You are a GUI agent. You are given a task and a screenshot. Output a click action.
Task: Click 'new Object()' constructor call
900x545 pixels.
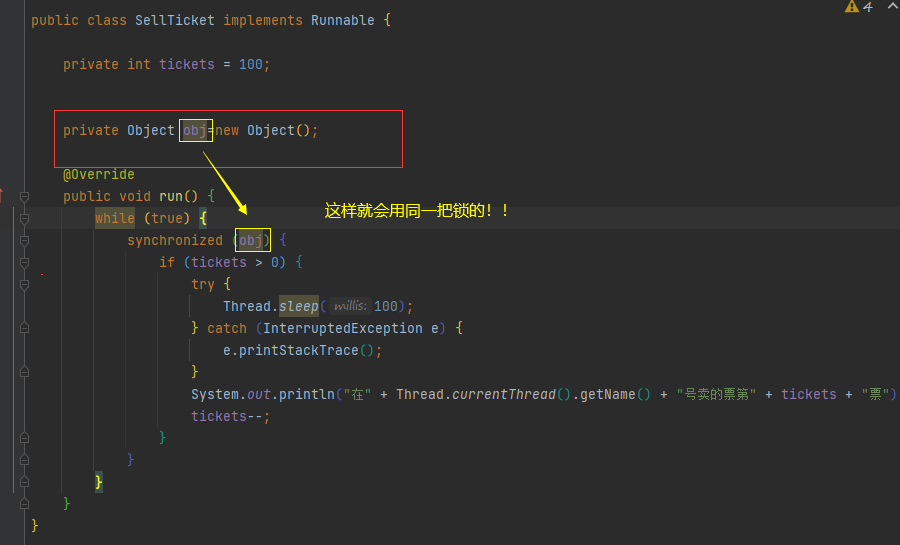(263, 131)
